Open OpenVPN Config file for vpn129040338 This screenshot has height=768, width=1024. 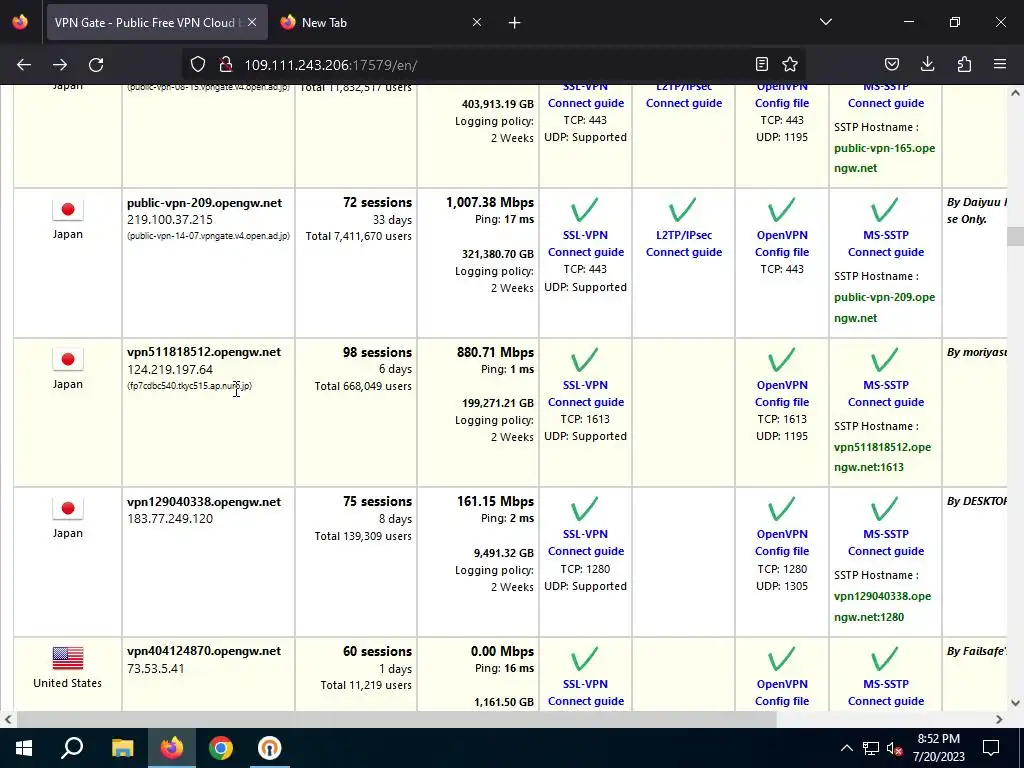pos(782,543)
